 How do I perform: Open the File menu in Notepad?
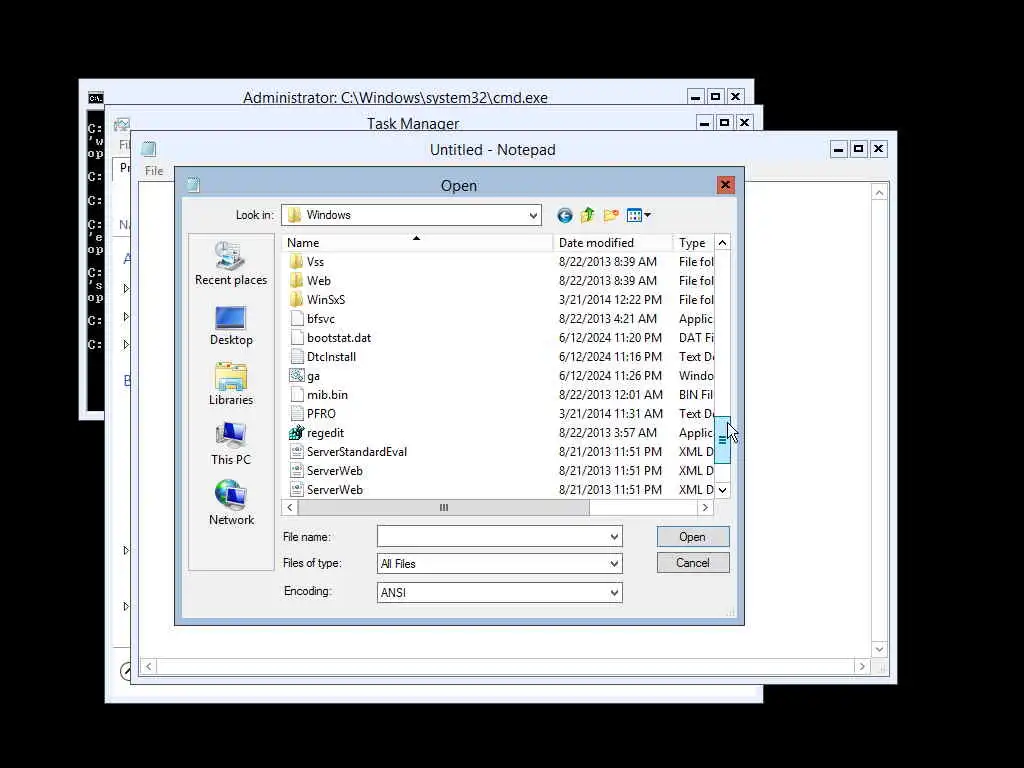(154, 171)
